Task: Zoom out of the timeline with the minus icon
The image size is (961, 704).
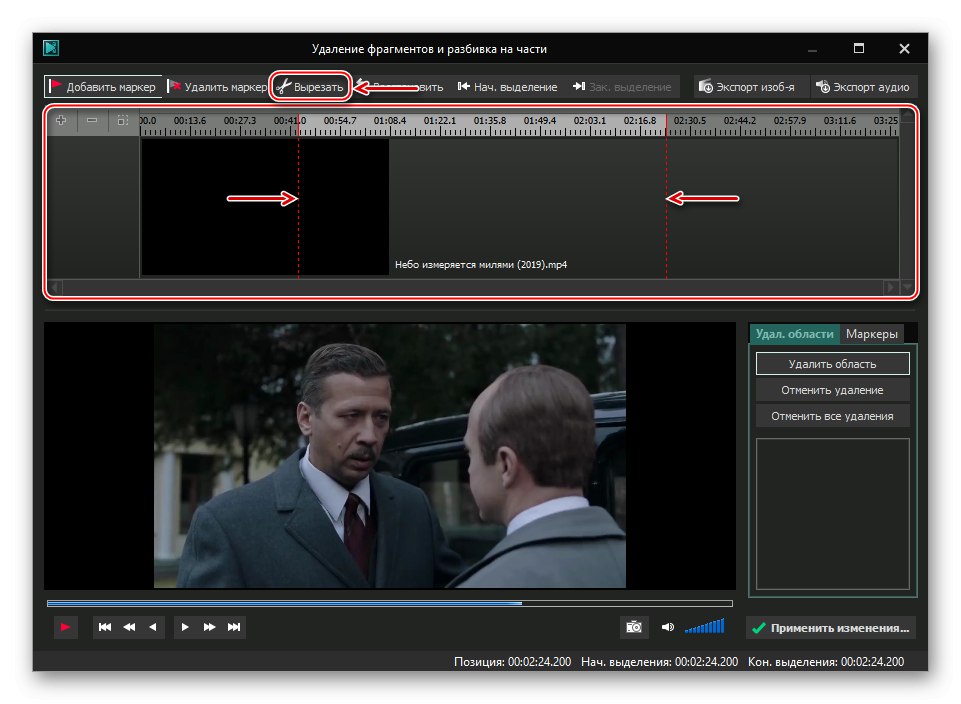Action: [x=91, y=120]
